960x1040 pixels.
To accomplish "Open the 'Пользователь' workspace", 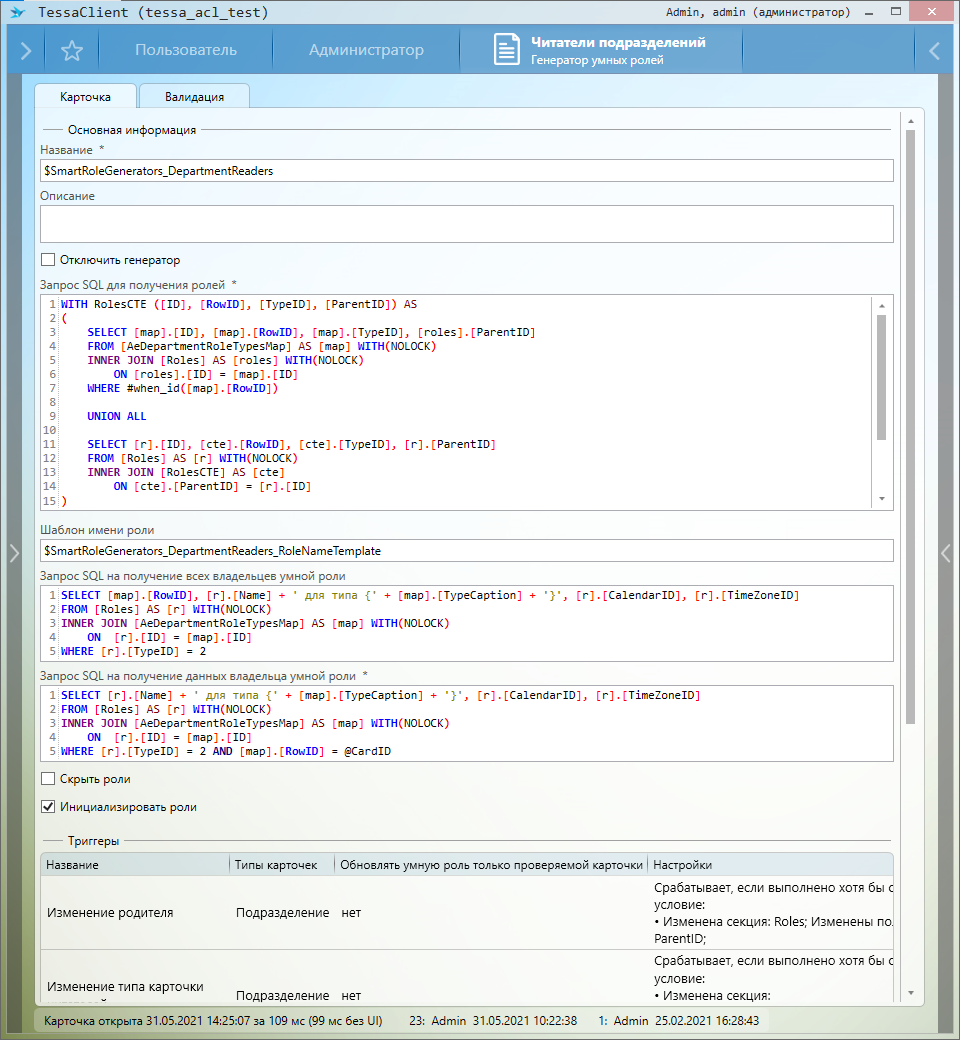I will pos(186,51).
